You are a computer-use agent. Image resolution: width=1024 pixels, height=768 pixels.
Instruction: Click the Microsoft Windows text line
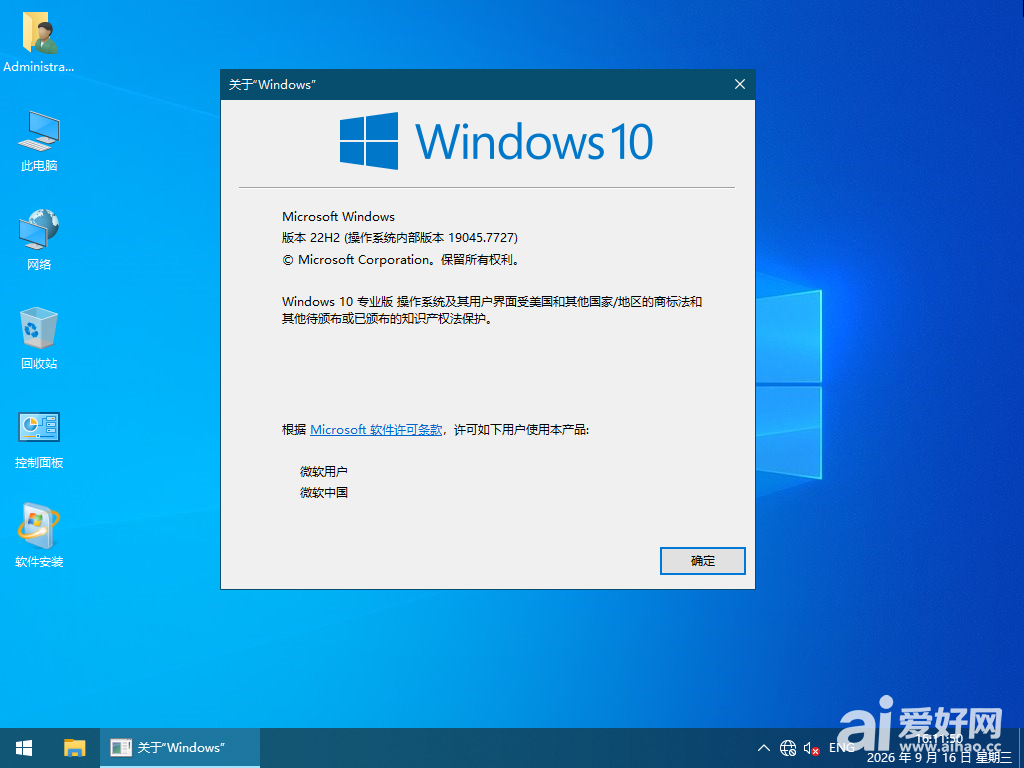(x=338, y=216)
